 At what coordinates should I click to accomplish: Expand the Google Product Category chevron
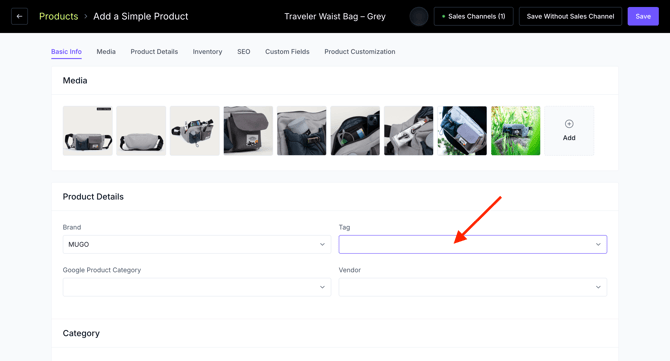point(322,287)
